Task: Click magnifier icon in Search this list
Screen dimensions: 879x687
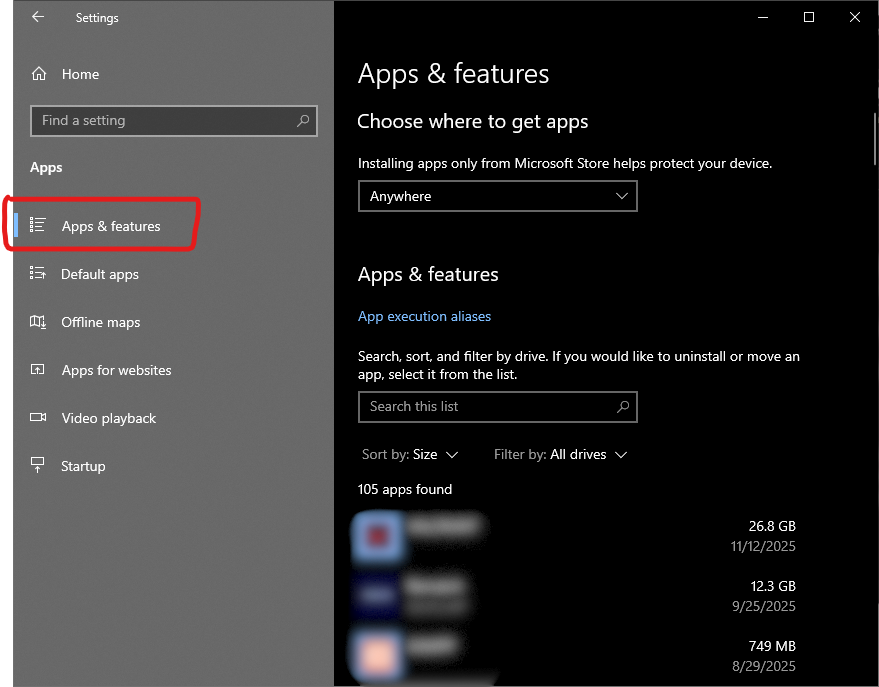Action: [x=622, y=407]
